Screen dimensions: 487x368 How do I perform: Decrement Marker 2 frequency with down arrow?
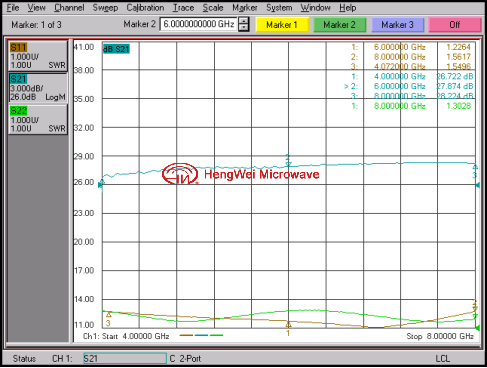244,28
